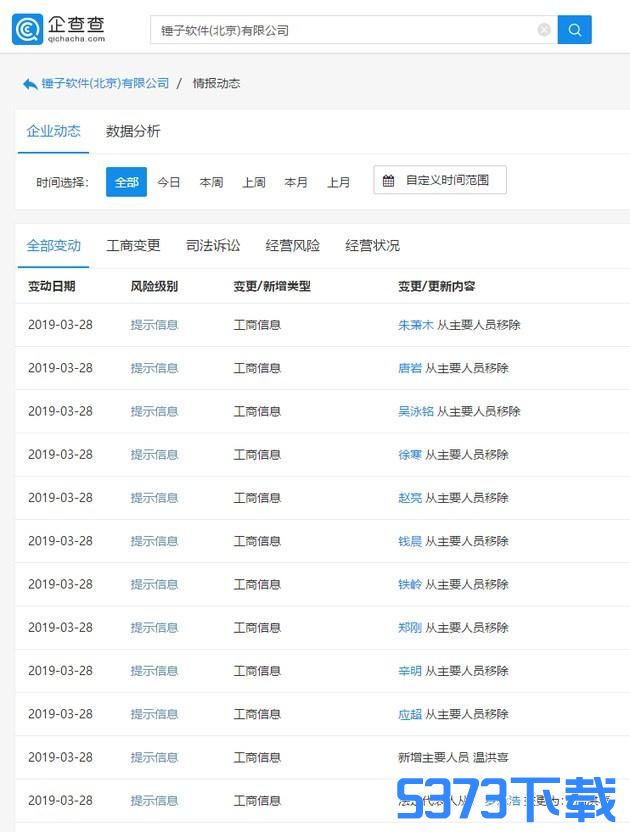Click 新增主要人员 温洪喜 entry text
This screenshot has width=630, height=832.
coord(453,757)
